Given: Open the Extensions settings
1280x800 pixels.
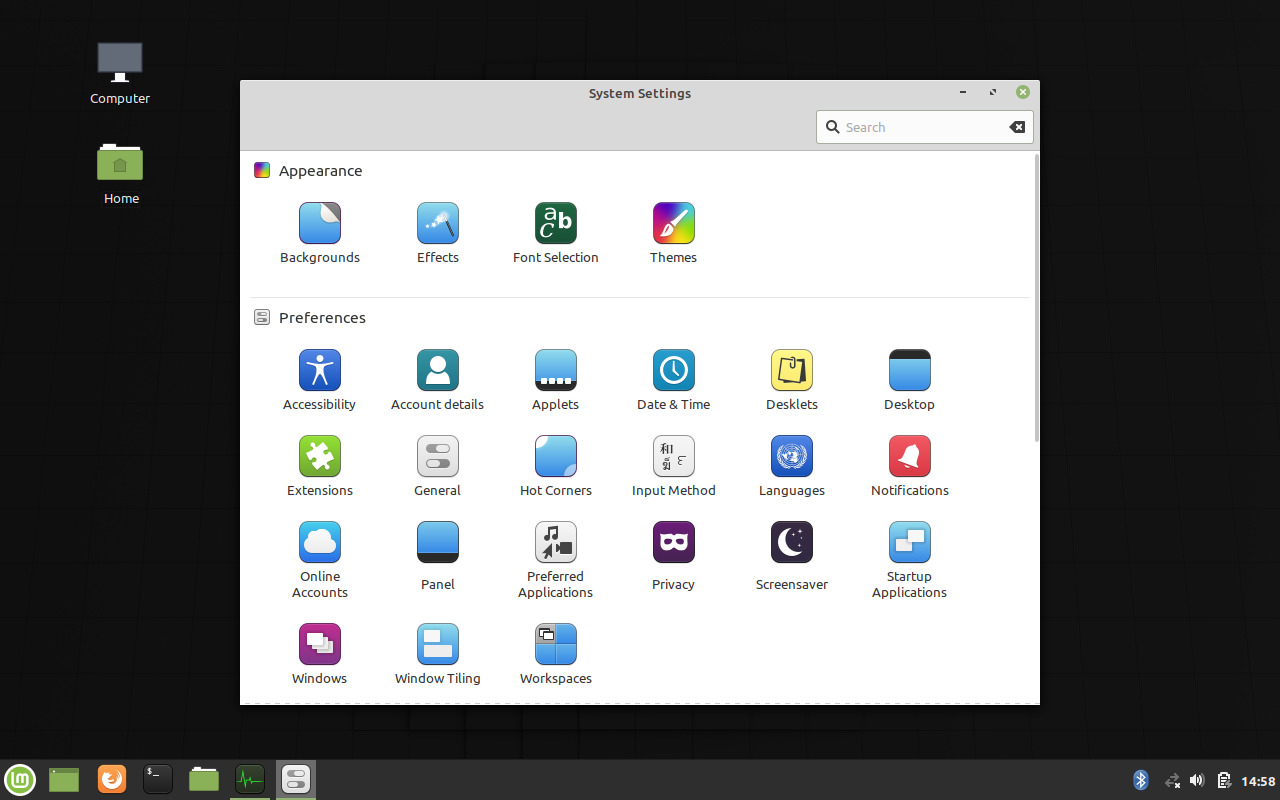Looking at the screenshot, I should [320, 466].
